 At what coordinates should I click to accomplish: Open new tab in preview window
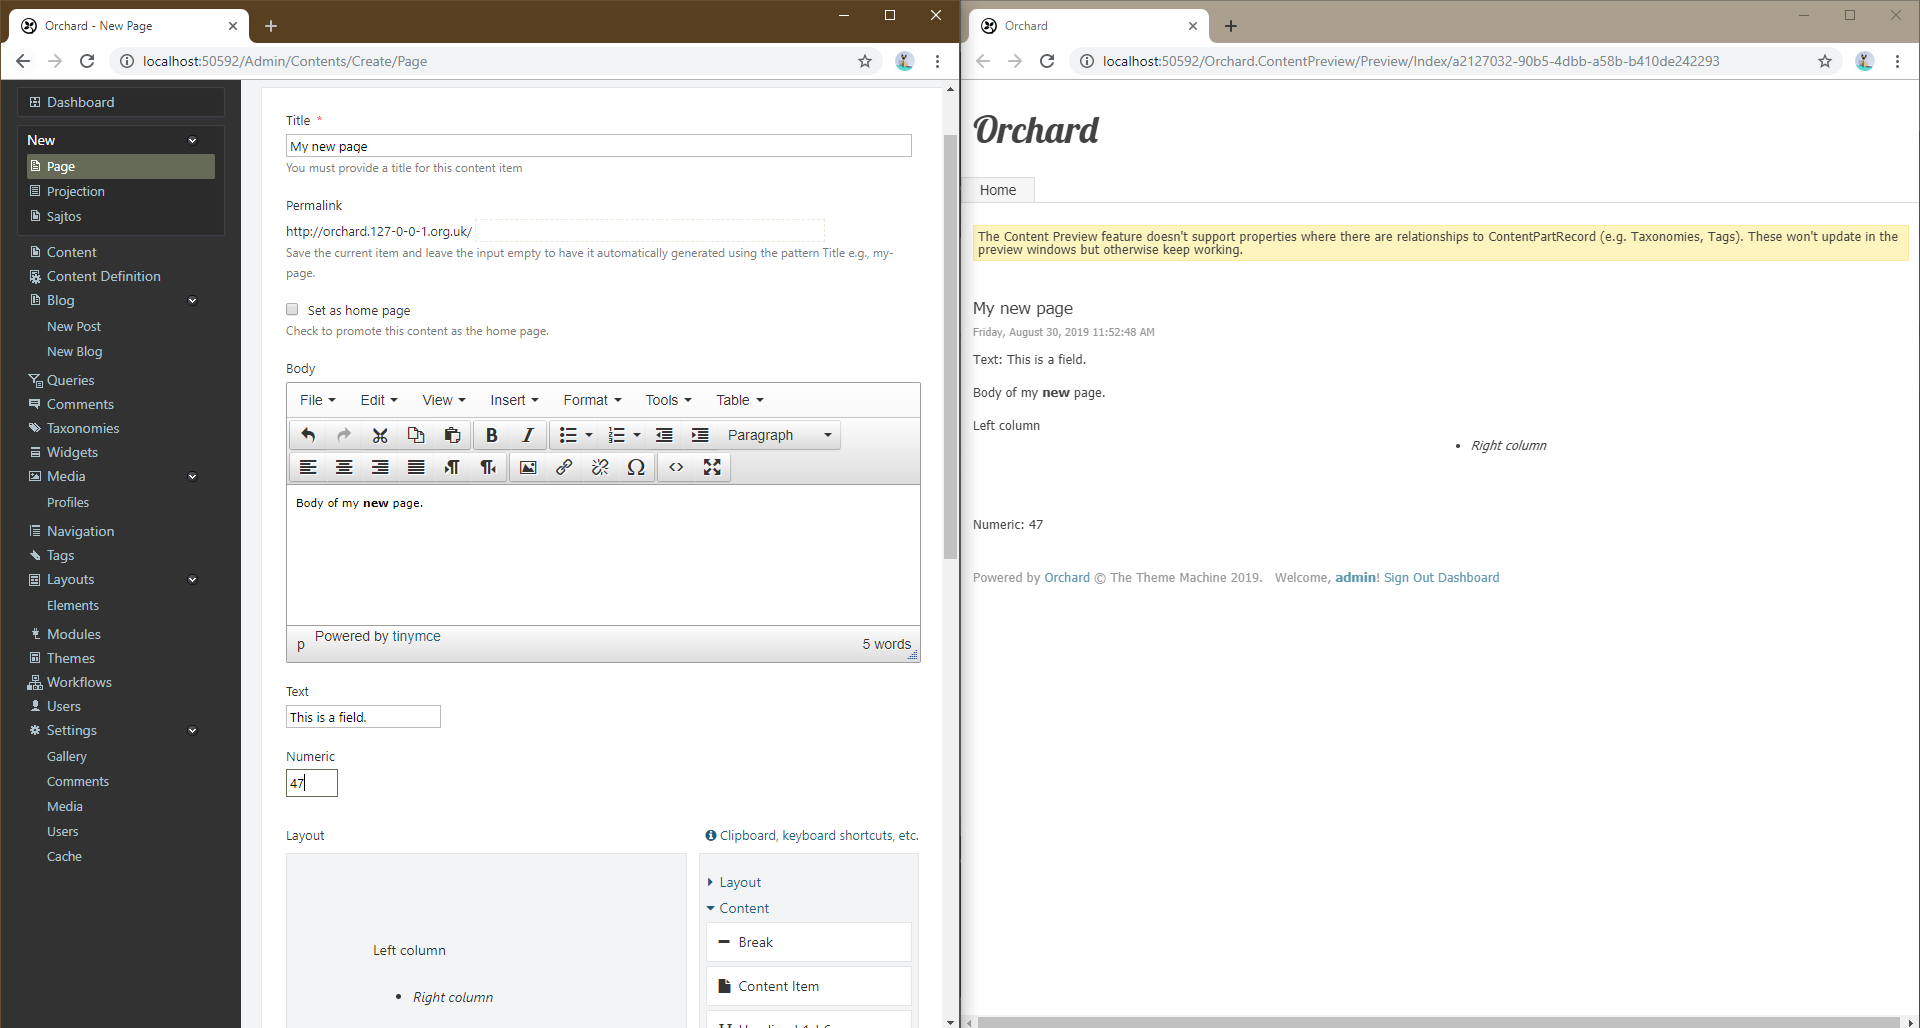click(x=1231, y=26)
